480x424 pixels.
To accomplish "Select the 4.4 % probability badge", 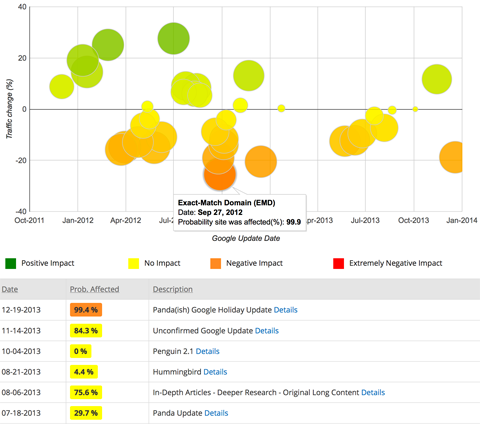I will pyautogui.click(x=84, y=372).
